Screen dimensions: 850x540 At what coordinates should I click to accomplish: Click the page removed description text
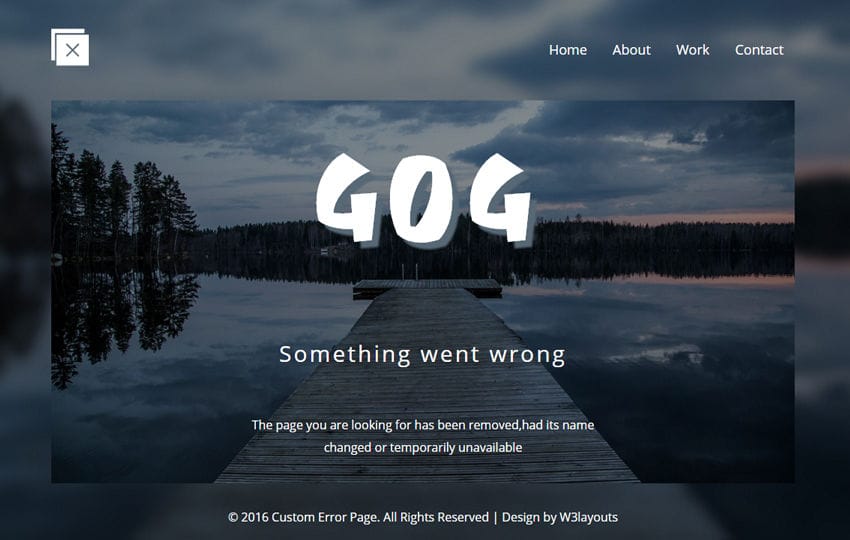point(423,436)
